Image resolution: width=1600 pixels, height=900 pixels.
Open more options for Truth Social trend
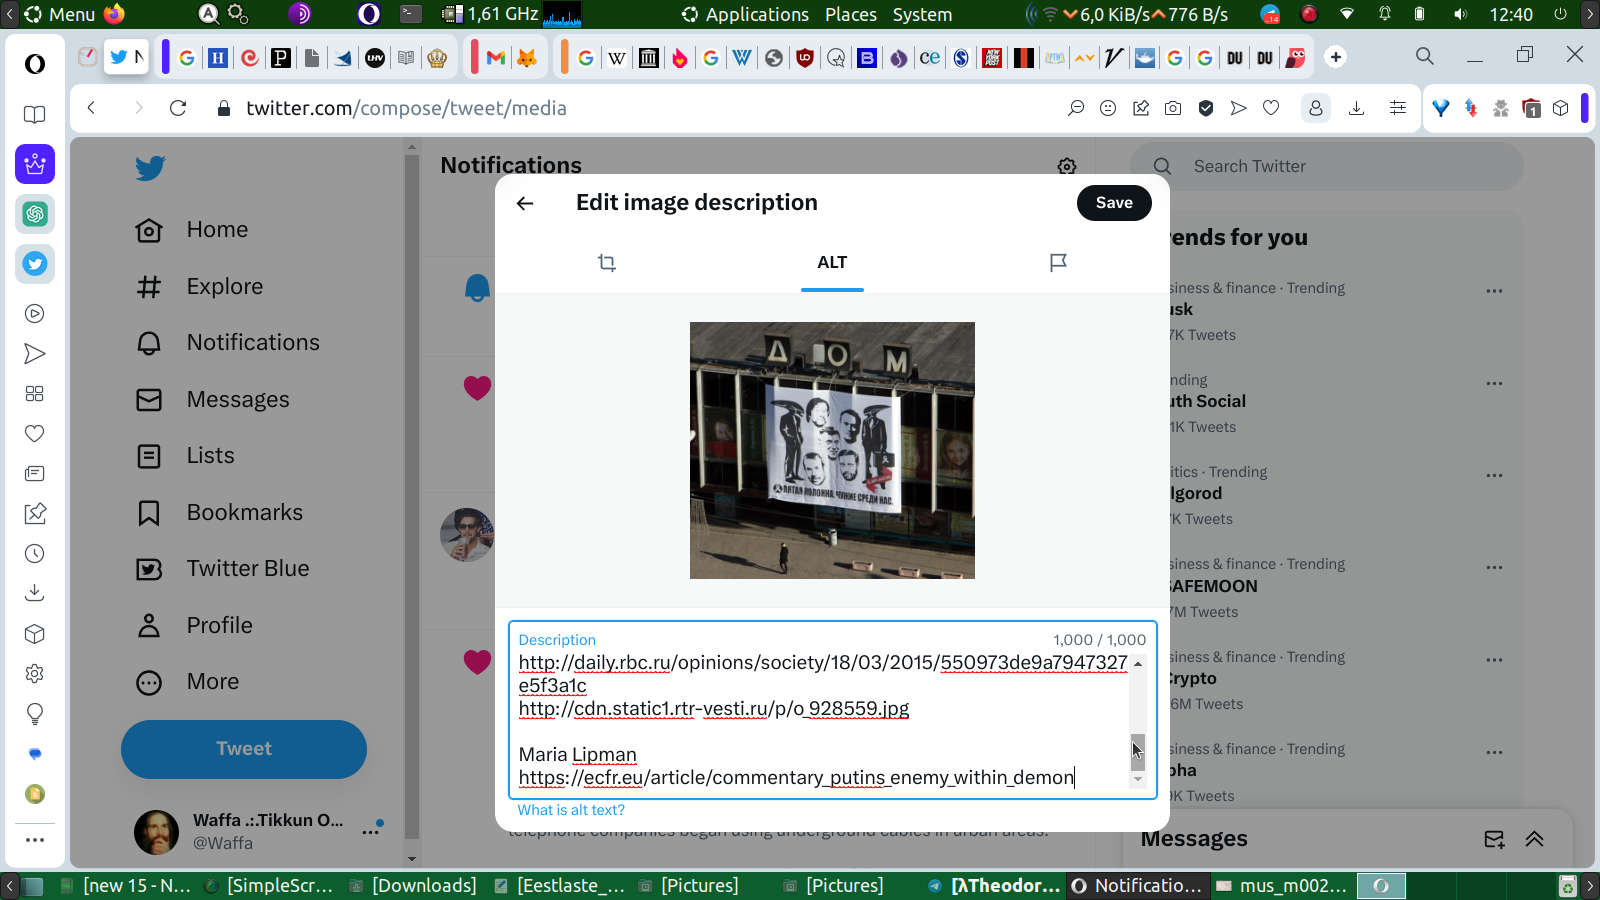[x=1494, y=383]
